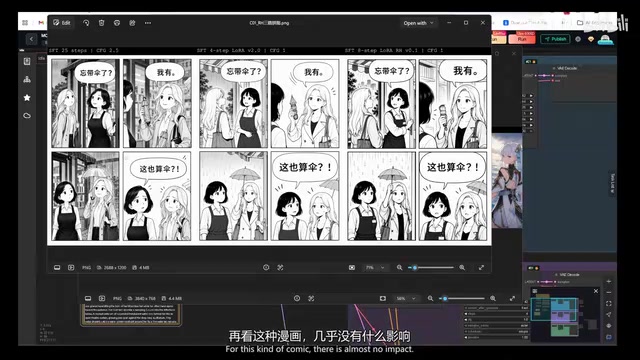Zoom out in the front photo viewer
This screenshot has height=360, width=640.
click(x=400, y=267)
